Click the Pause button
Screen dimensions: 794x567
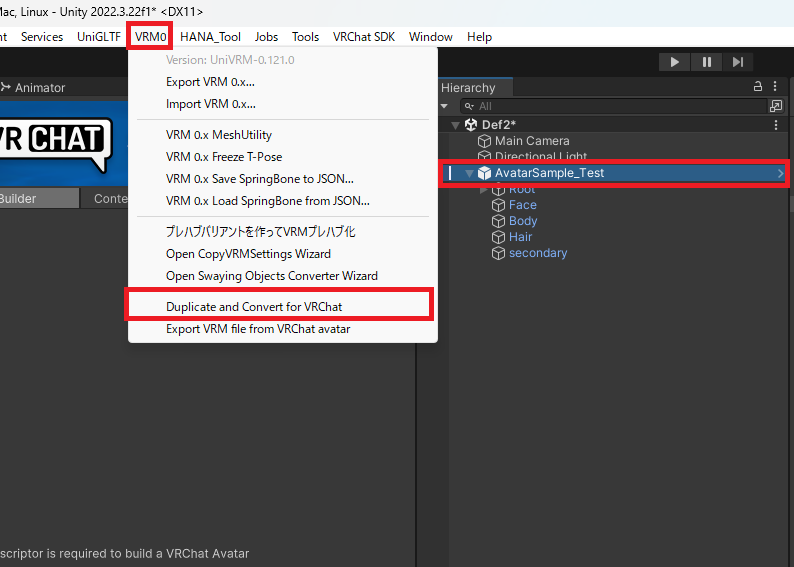tap(706, 62)
